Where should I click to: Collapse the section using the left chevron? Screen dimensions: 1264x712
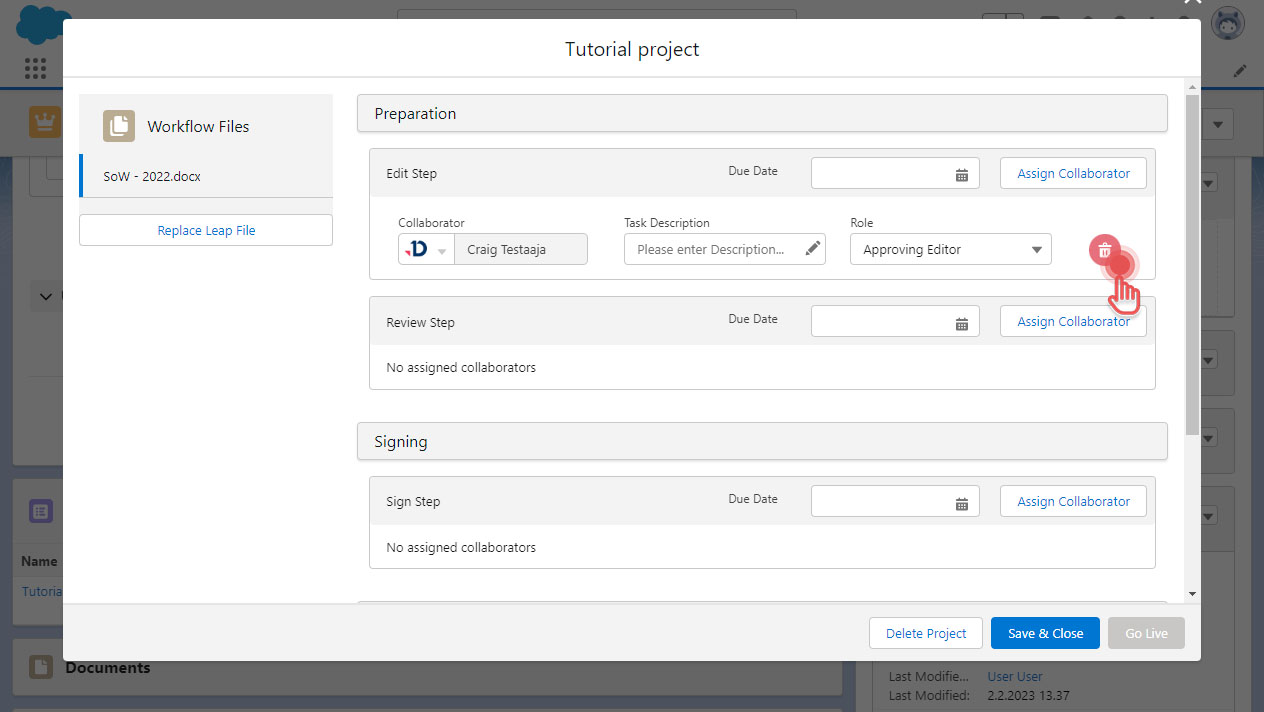coord(45,297)
